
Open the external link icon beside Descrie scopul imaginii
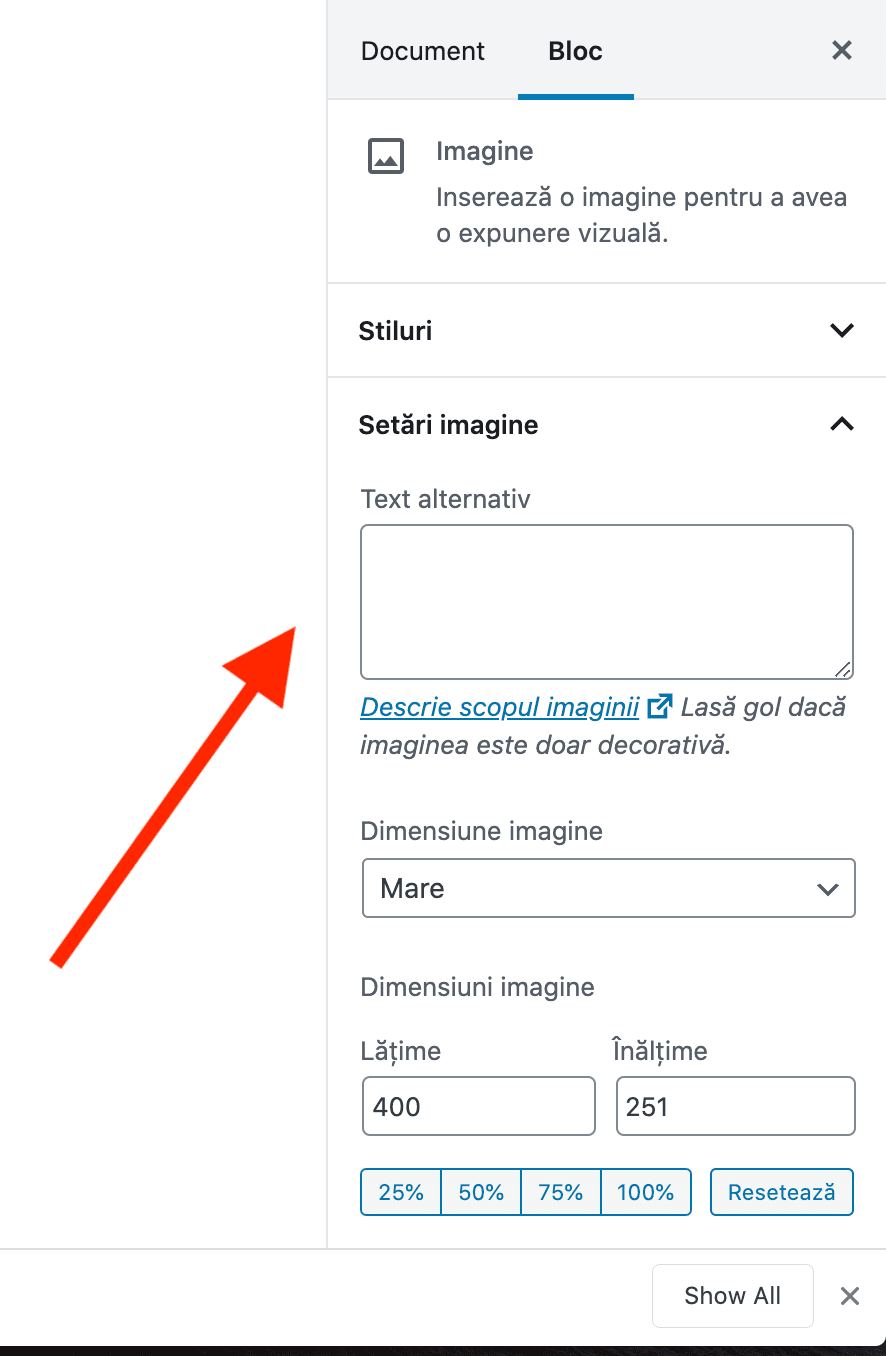(x=659, y=706)
